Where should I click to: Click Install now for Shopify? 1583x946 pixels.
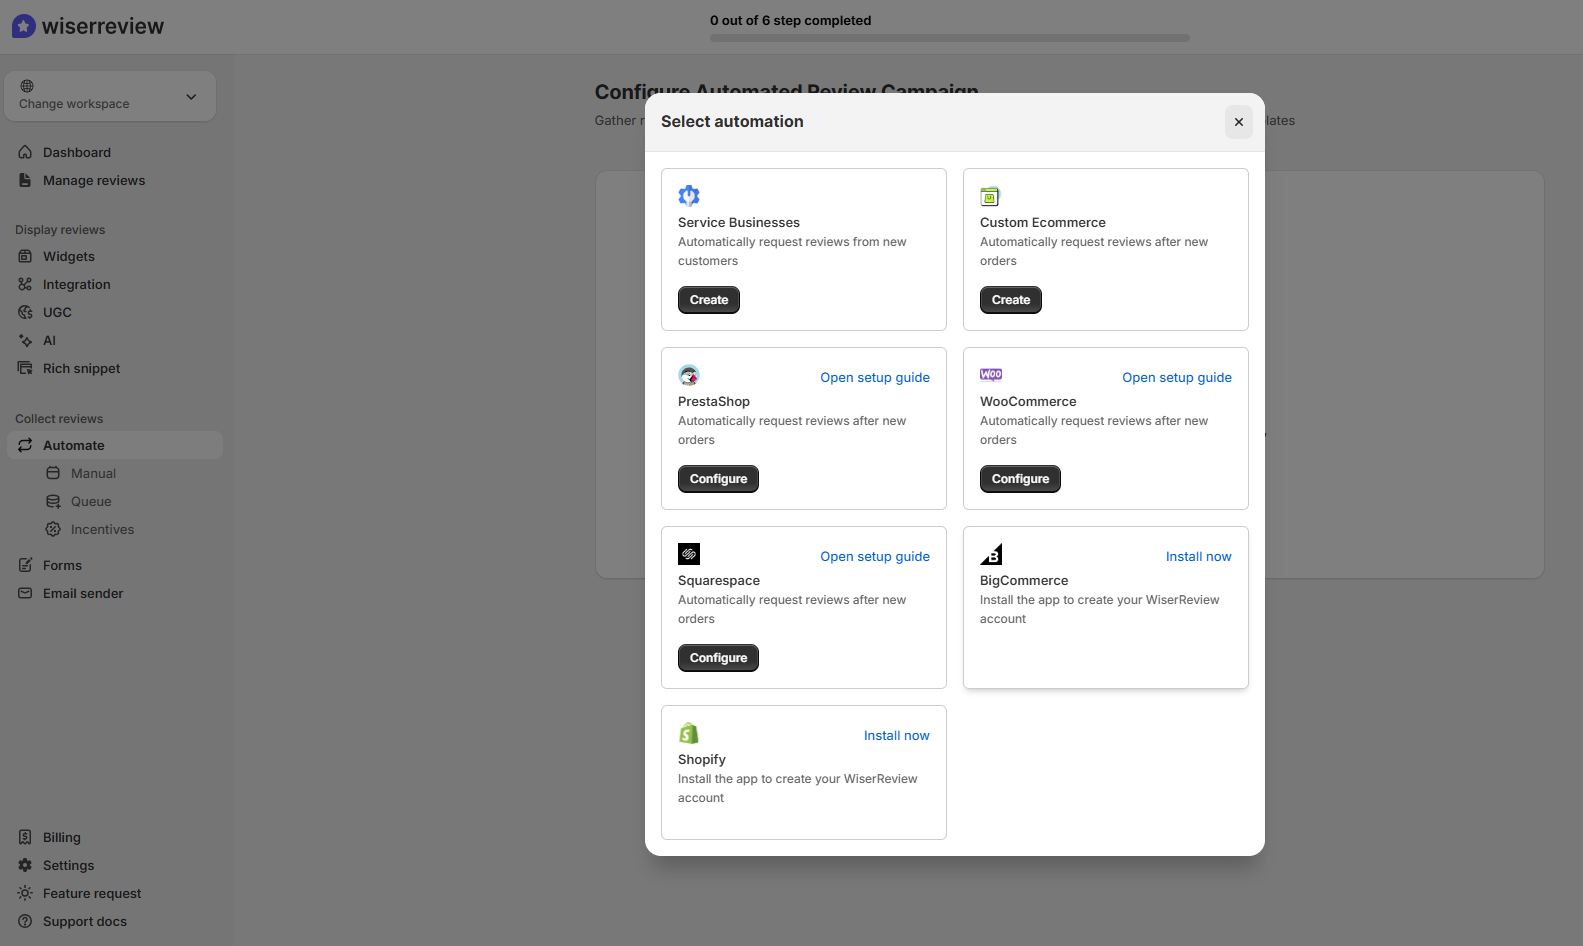click(x=897, y=735)
